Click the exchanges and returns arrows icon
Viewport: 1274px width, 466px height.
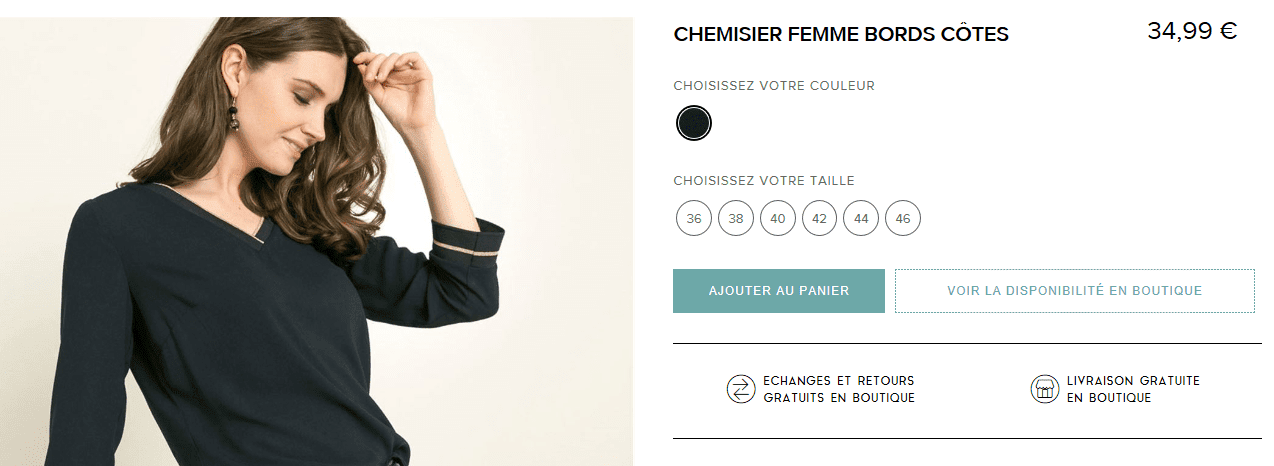pos(741,389)
